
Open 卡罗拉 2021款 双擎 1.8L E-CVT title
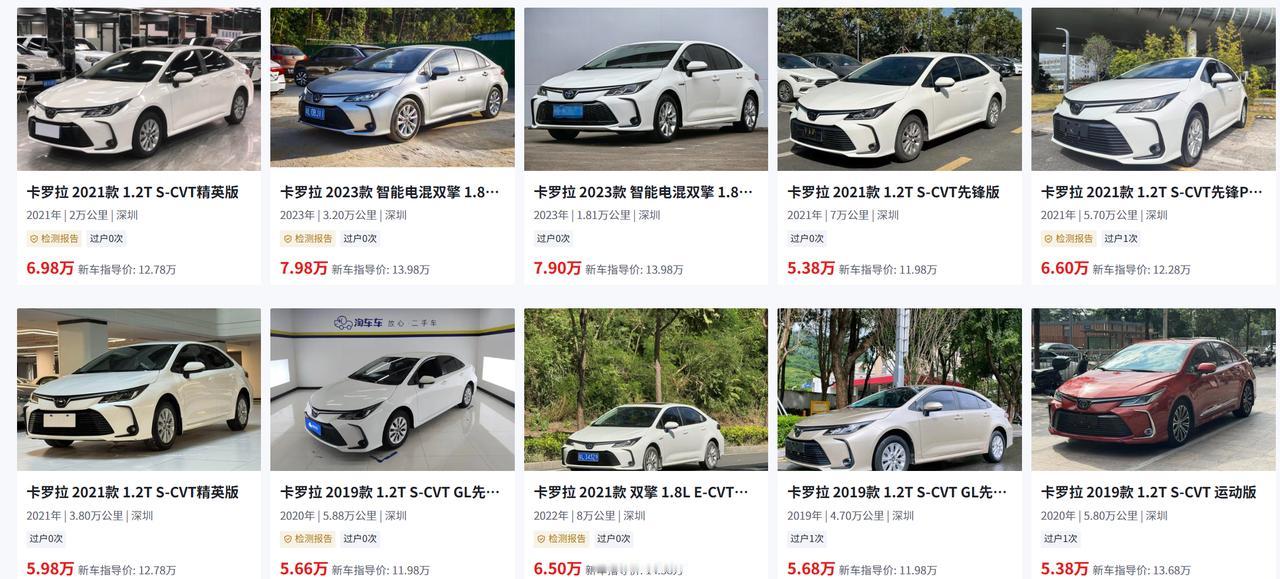pyautogui.click(x=641, y=492)
